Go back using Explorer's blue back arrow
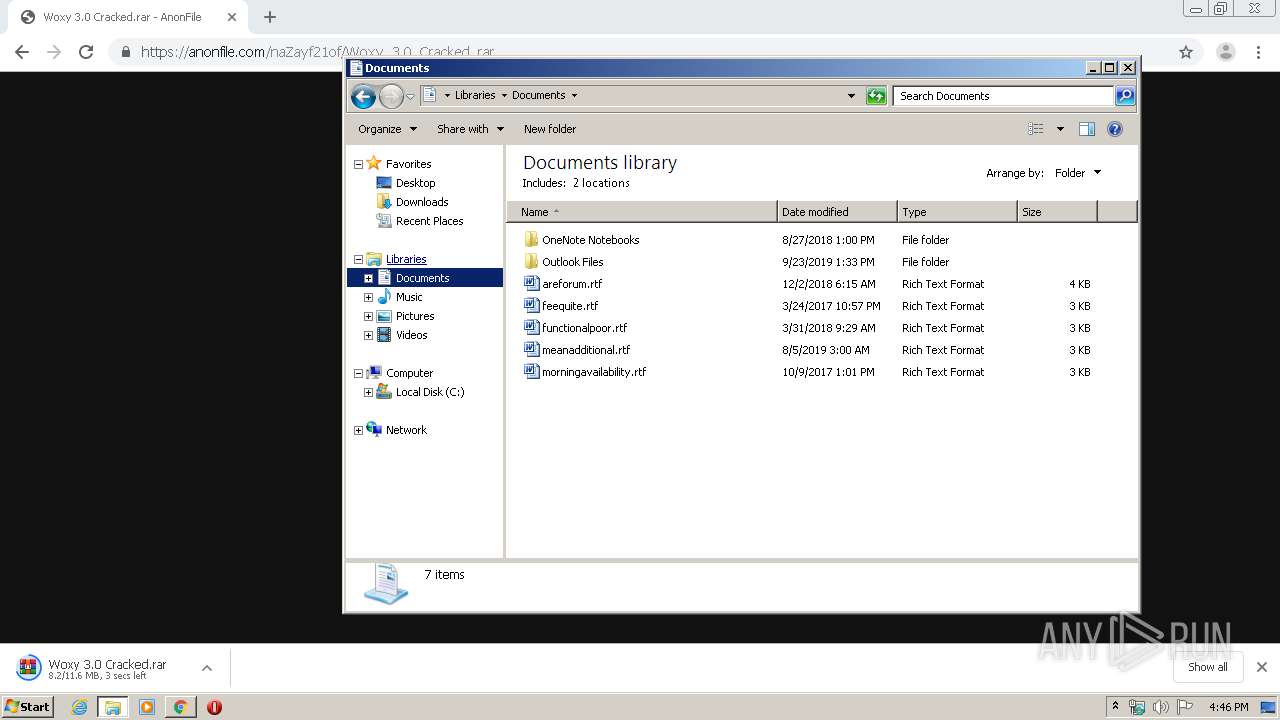This screenshot has width=1280, height=720. [x=363, y=96]
